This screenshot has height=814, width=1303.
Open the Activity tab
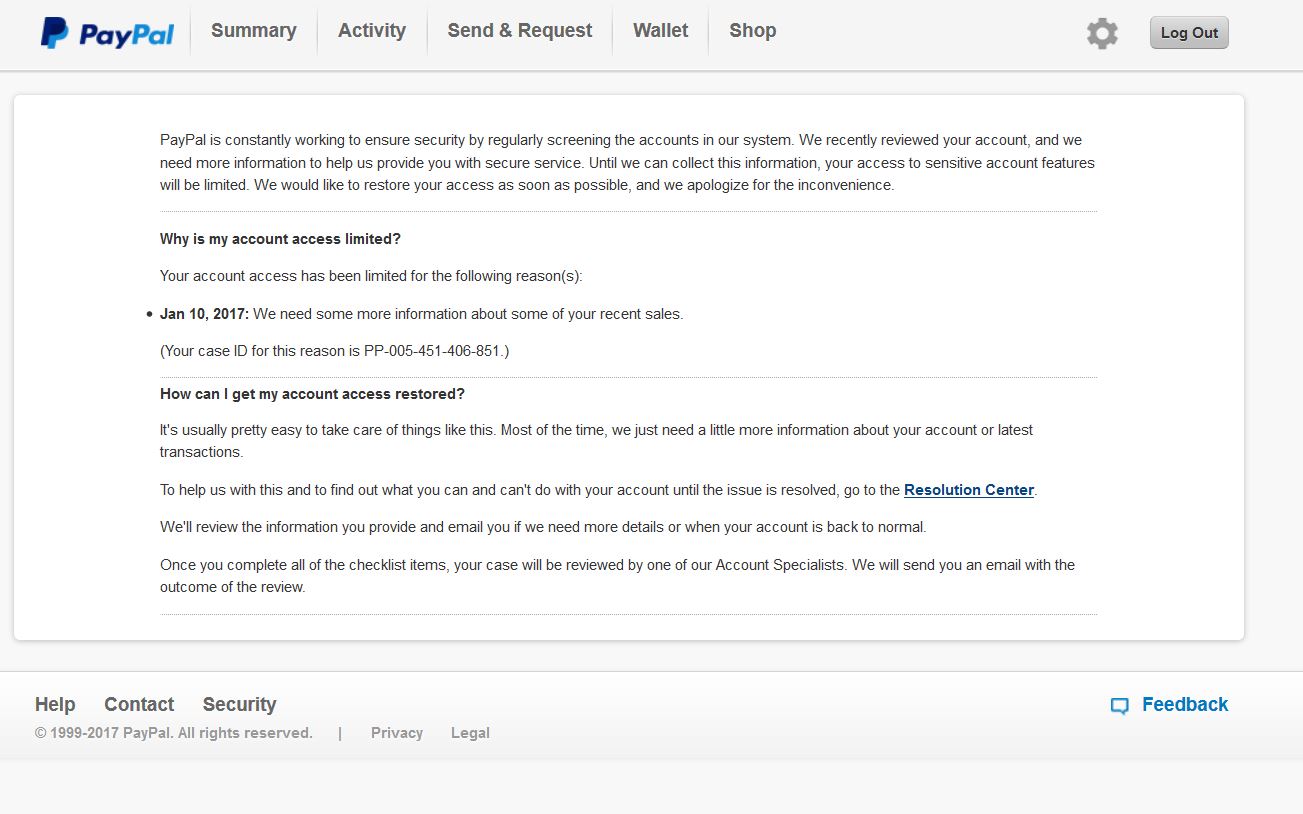pos(372,31)
